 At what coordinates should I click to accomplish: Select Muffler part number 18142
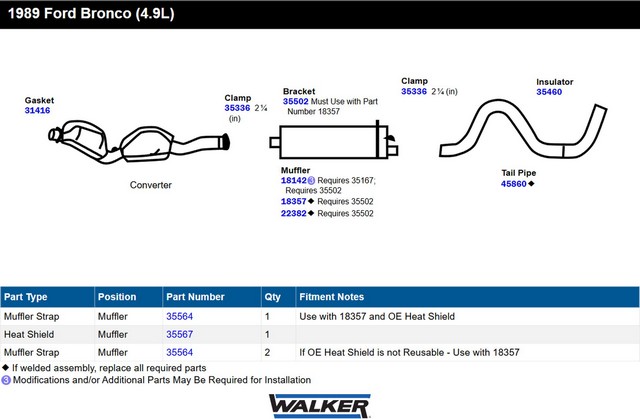coord(294,181)
